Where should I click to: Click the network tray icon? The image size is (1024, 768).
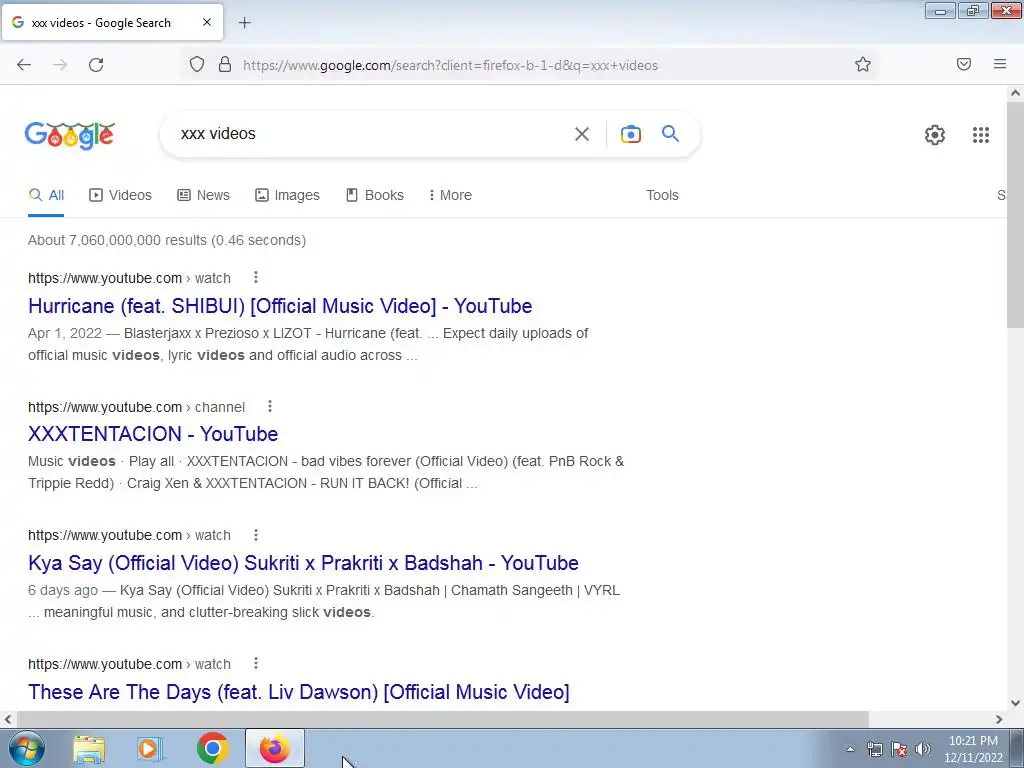click(874, 749)
